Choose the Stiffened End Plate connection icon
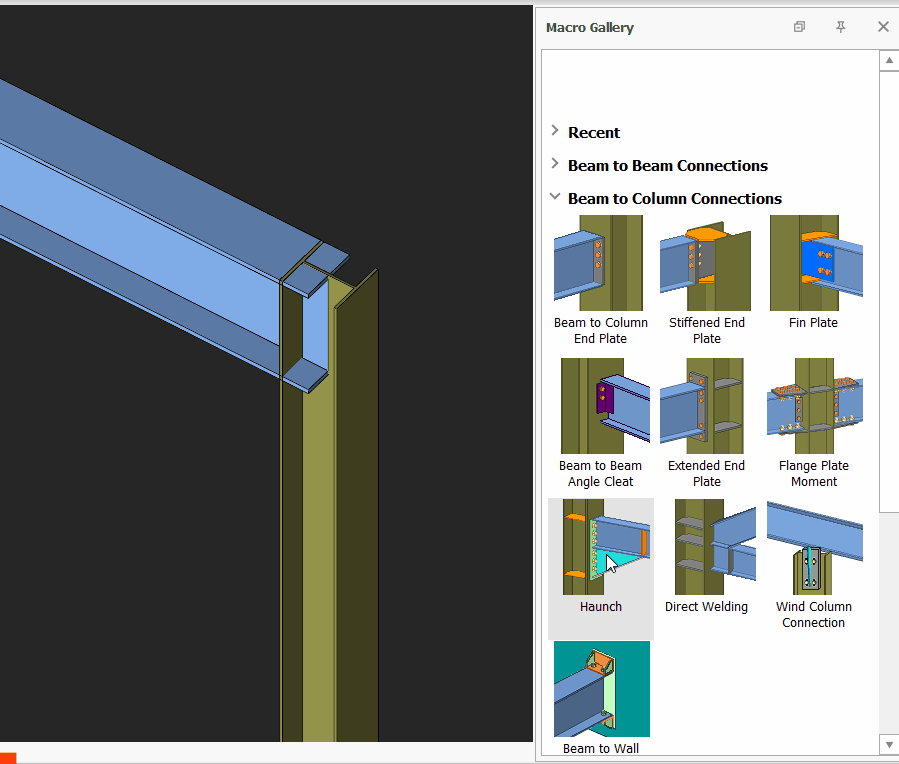This screenshot has width=899, height=764. click(x=706, y=264)
